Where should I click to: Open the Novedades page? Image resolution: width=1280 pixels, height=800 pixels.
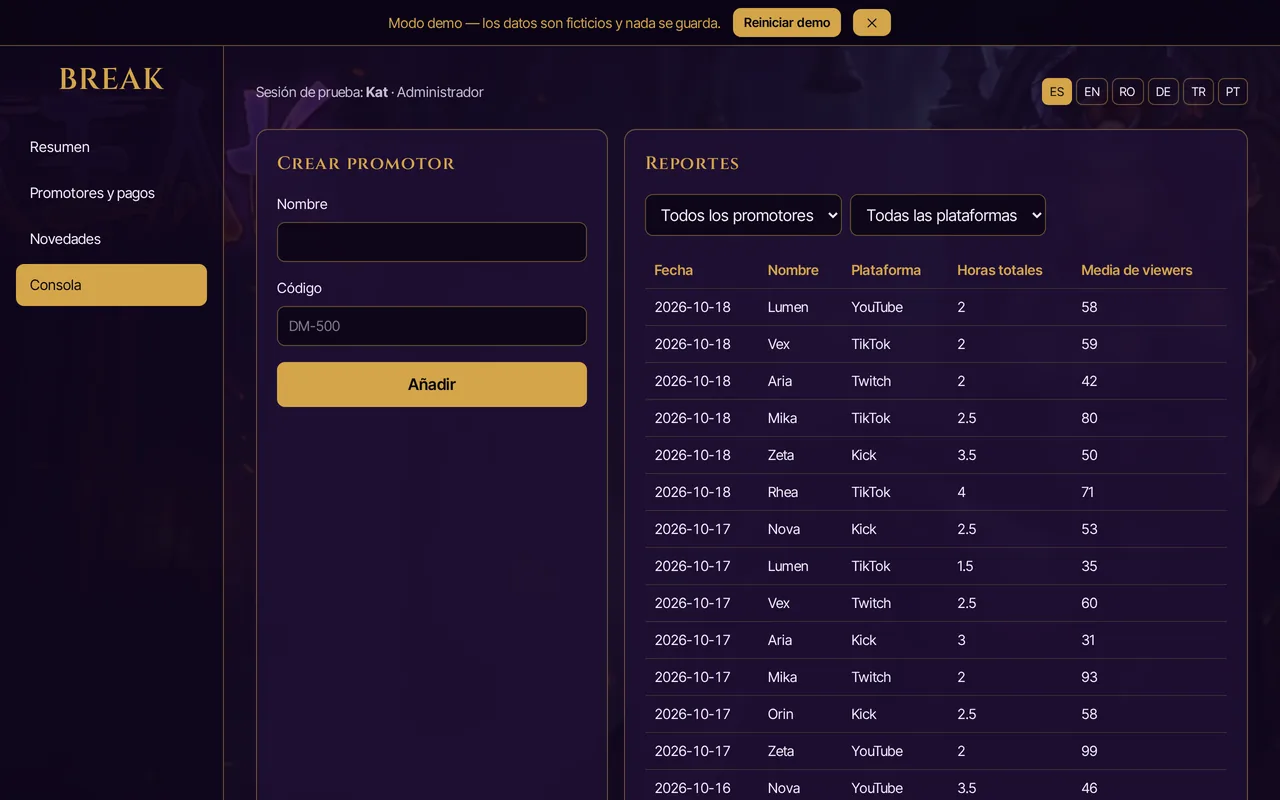click(x=111, y=239)
